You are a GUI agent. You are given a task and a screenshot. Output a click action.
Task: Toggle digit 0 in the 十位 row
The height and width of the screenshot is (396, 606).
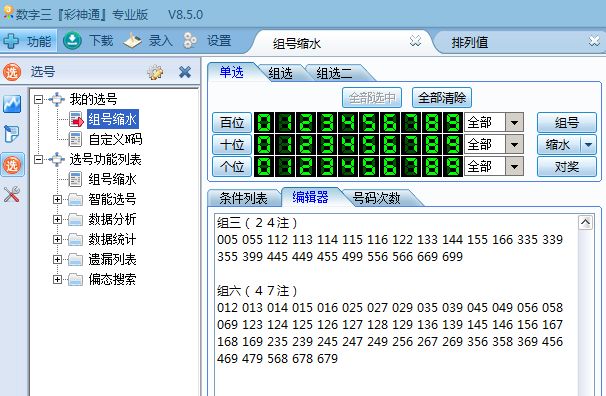point(264,145)
